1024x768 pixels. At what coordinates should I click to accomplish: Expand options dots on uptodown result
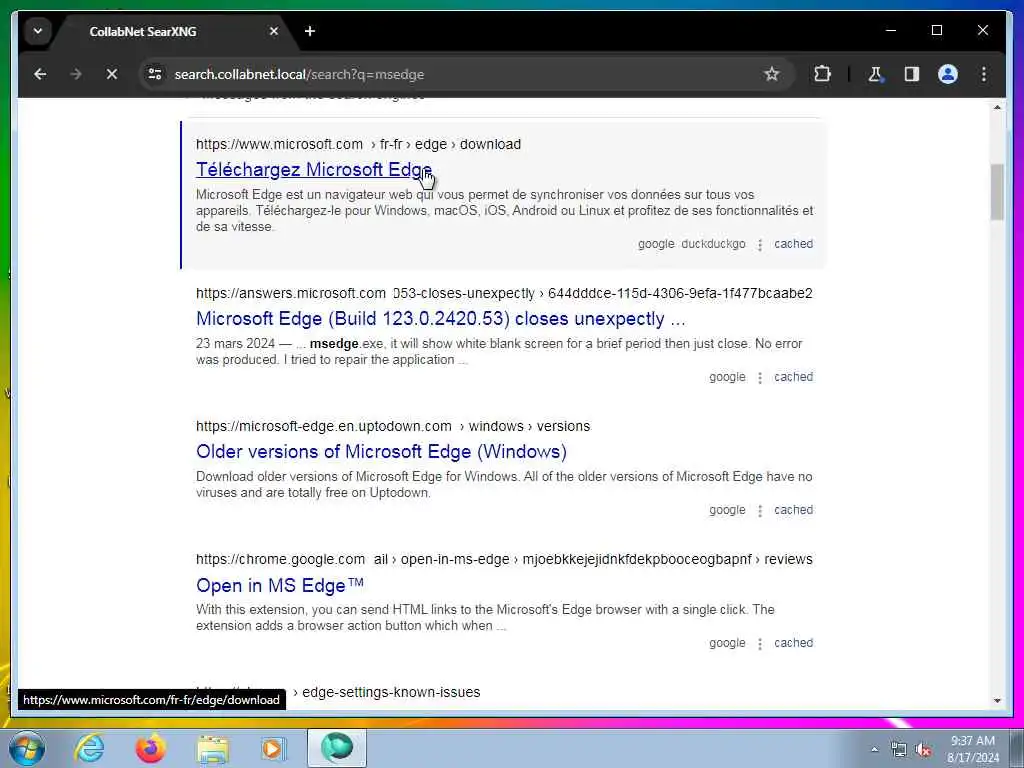click(x=760, y=511)
